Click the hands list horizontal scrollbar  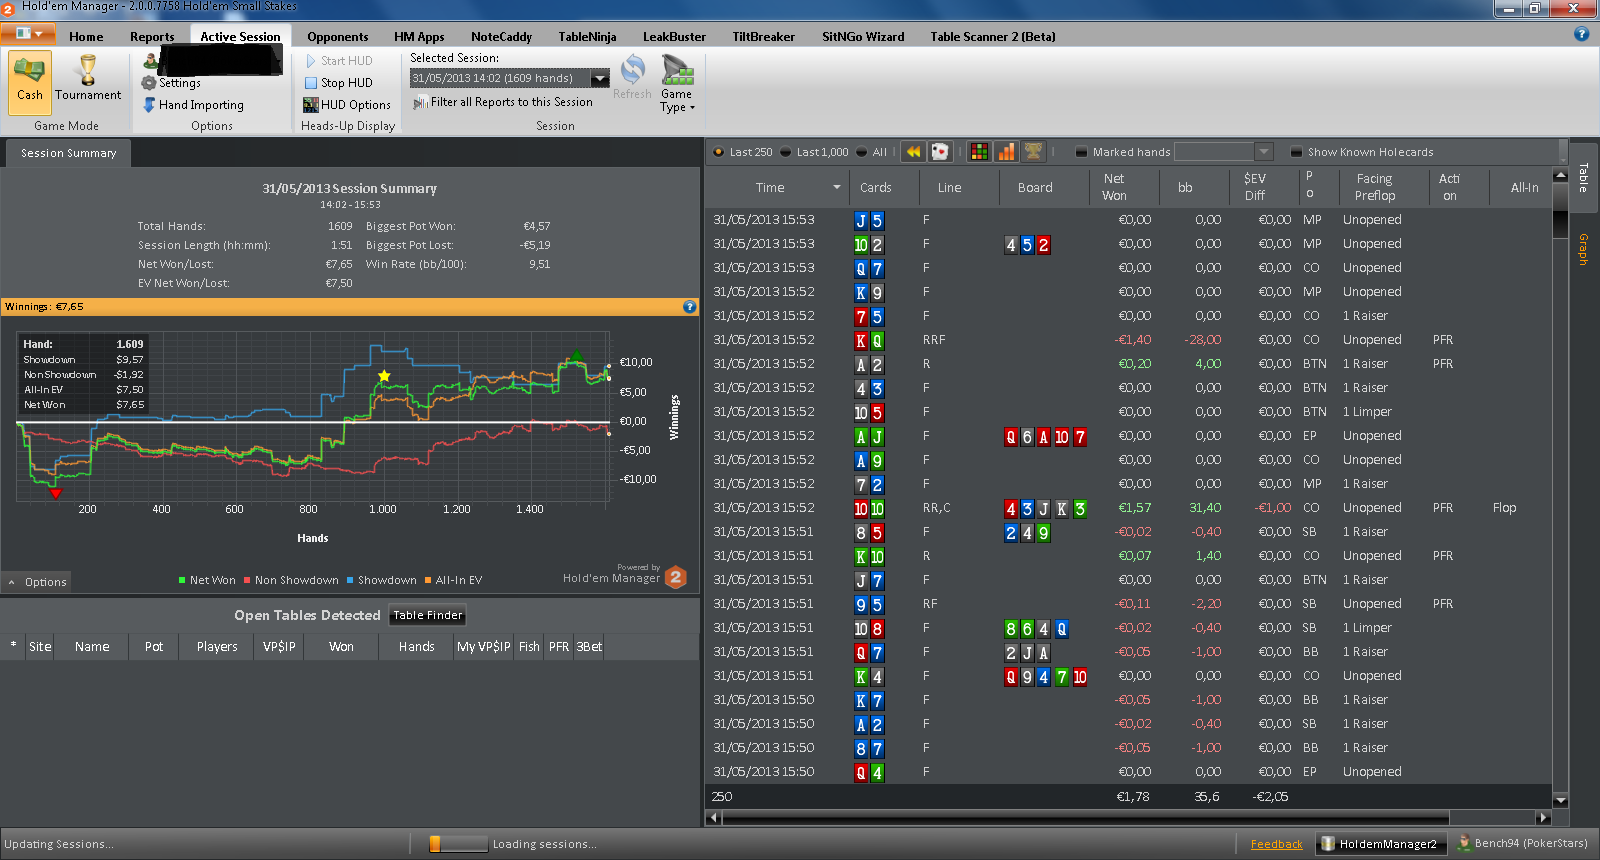(x=1128, y=818)
